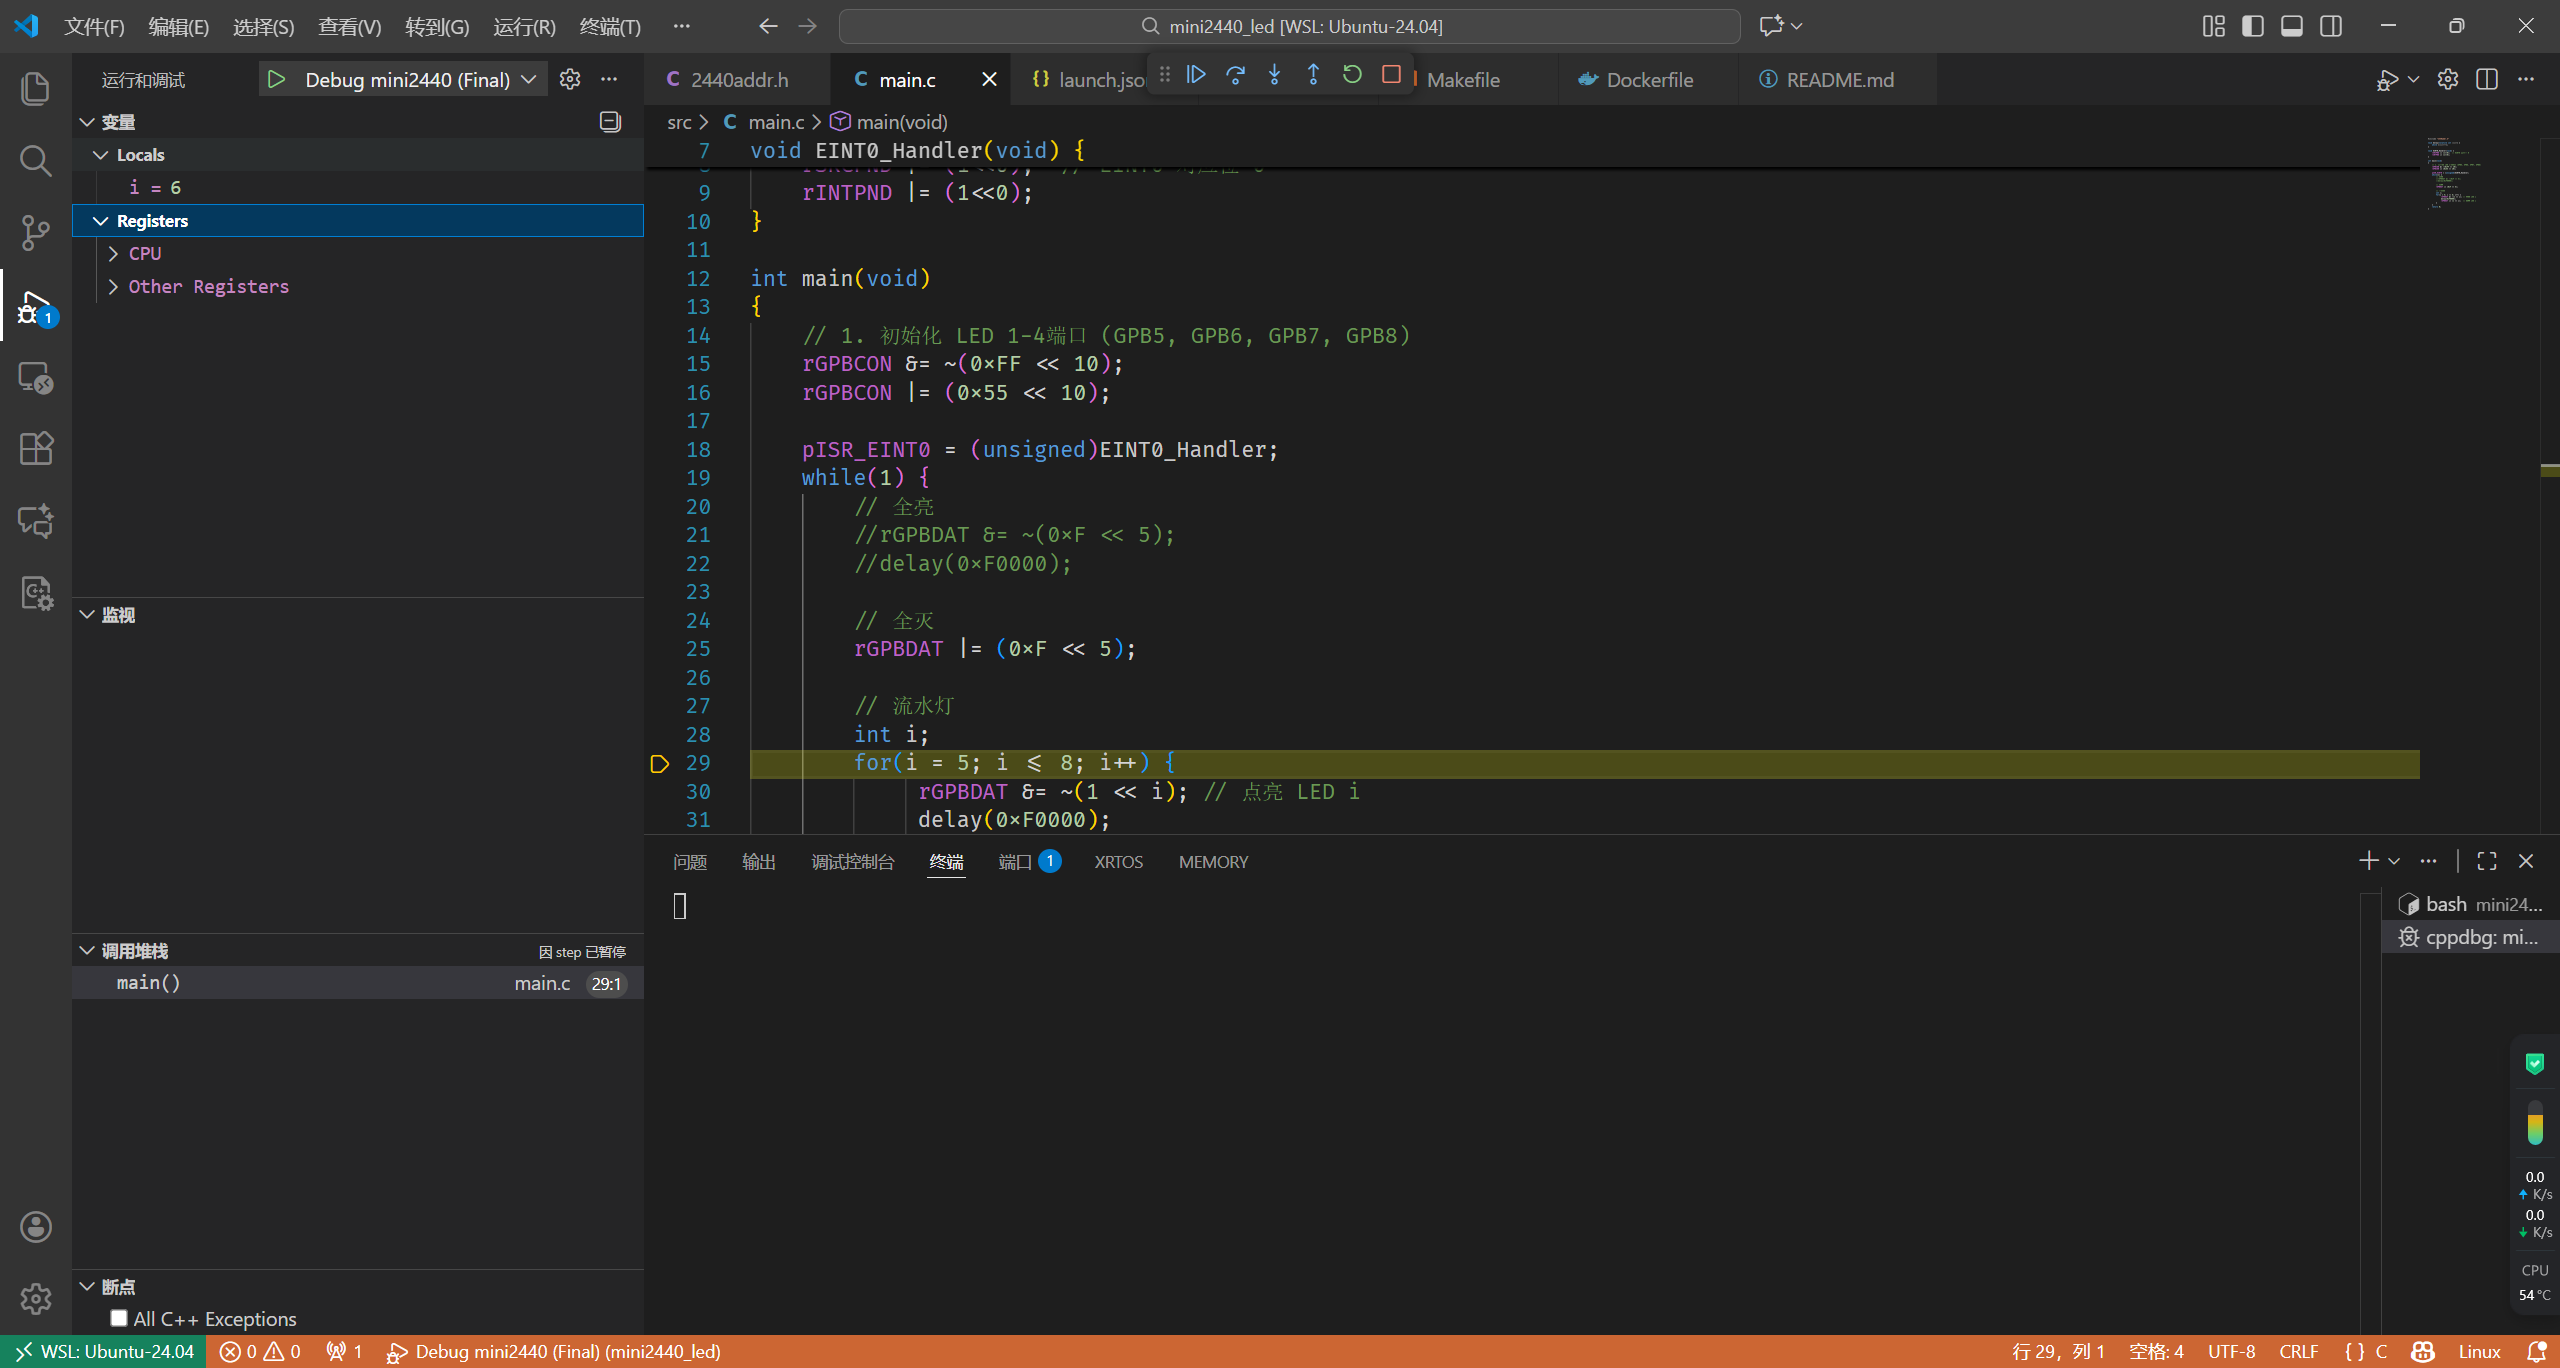Open the launch.json gear next to the debug config
Image resolution: width=2560 pixels, height=1368 pixels.
click(570, 80)
